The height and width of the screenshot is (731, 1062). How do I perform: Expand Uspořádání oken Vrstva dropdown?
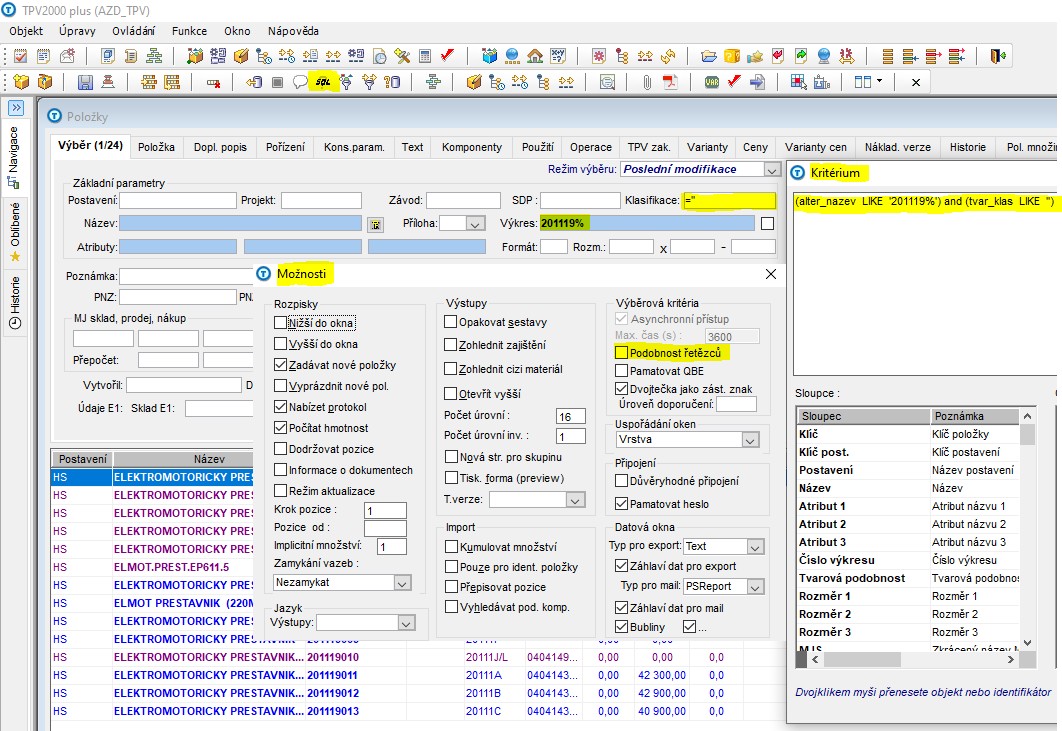tap(750, 440)
